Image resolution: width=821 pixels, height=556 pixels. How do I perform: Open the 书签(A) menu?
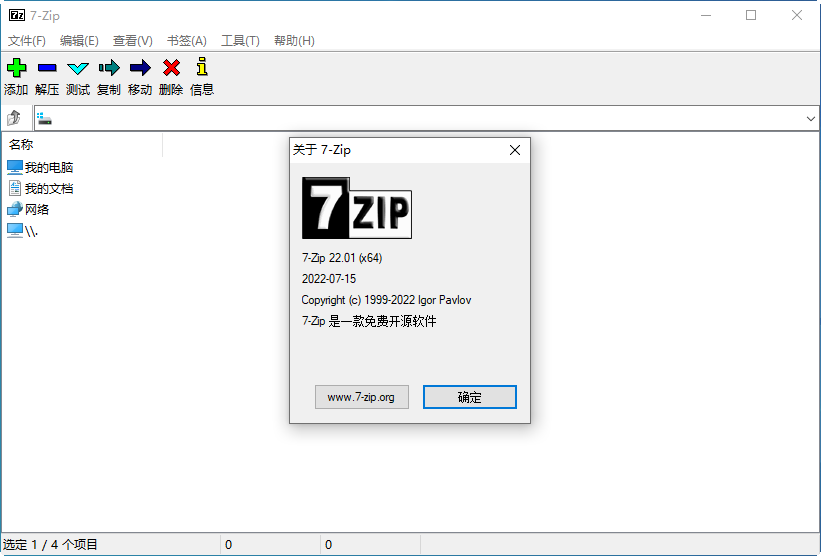coord(187,41)
